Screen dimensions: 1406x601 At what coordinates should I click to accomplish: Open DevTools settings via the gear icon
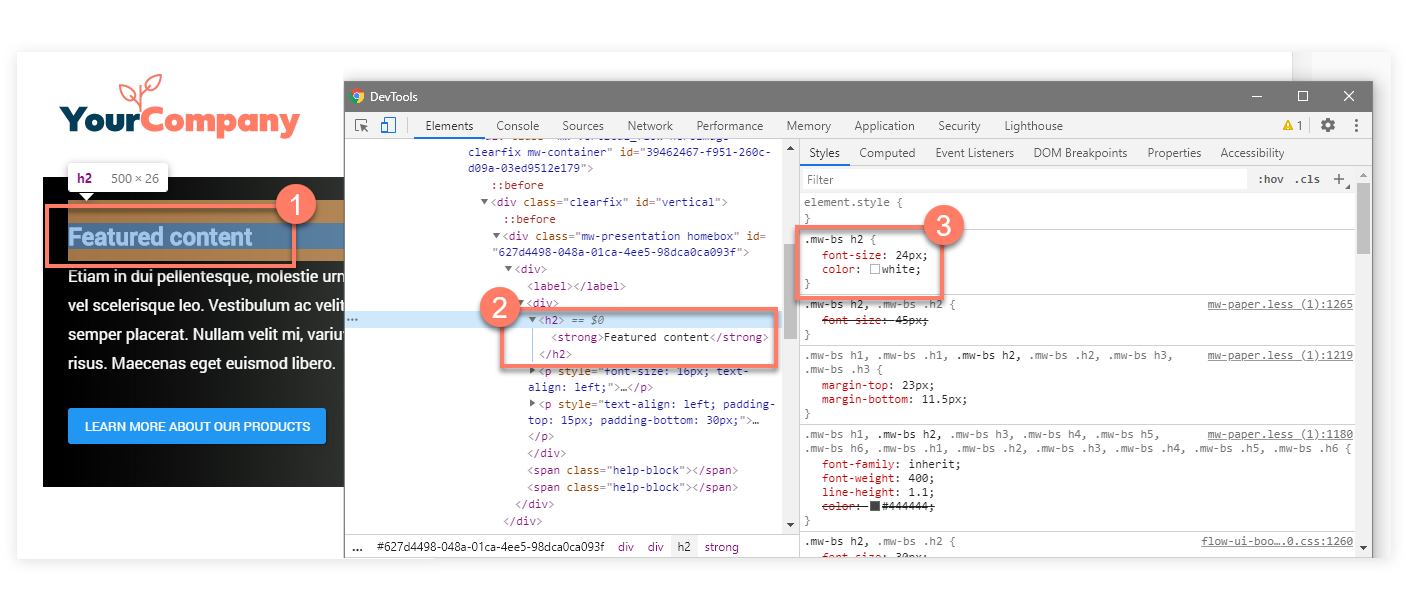[x=1328, y=125]
